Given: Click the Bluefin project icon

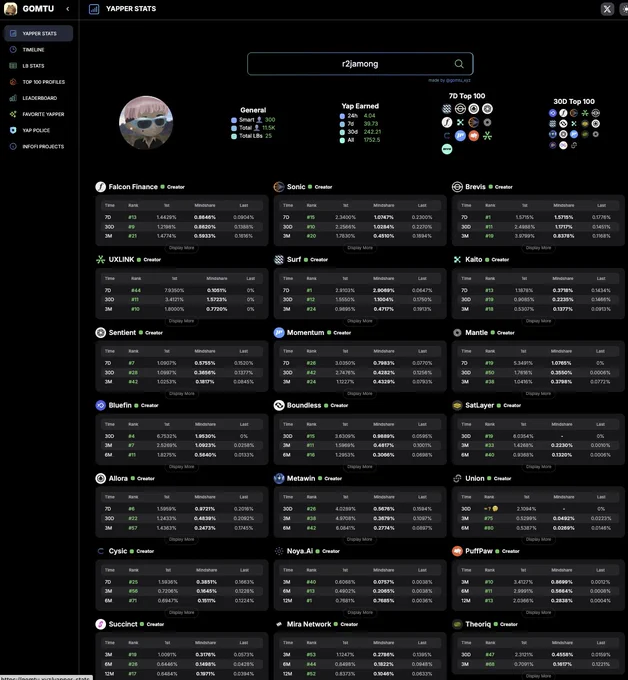Looking at the screenshot, I should tap(101, 405).
